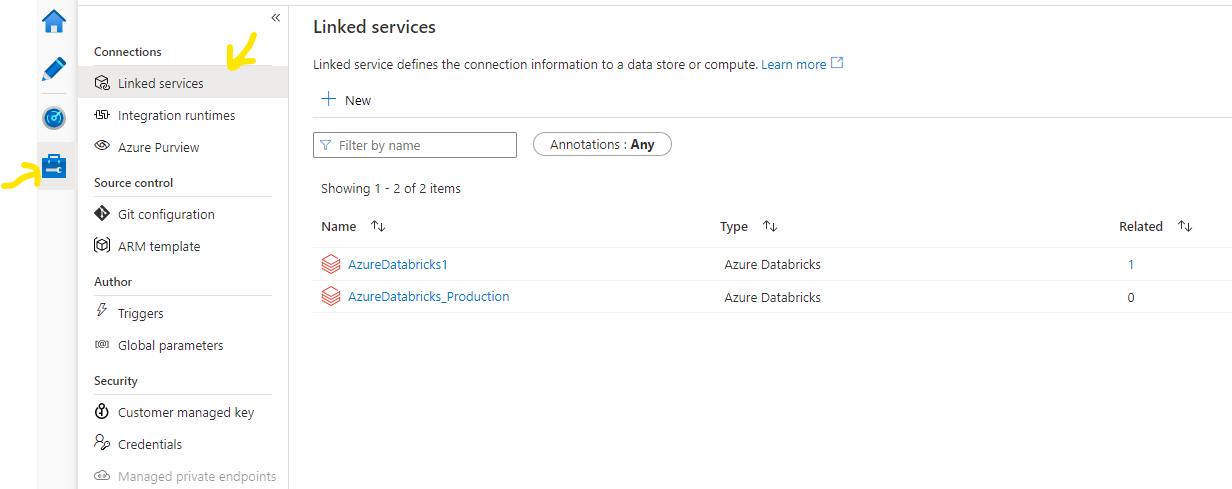Open AzureDatabricks_Production linked service

(x=429, y=297)
